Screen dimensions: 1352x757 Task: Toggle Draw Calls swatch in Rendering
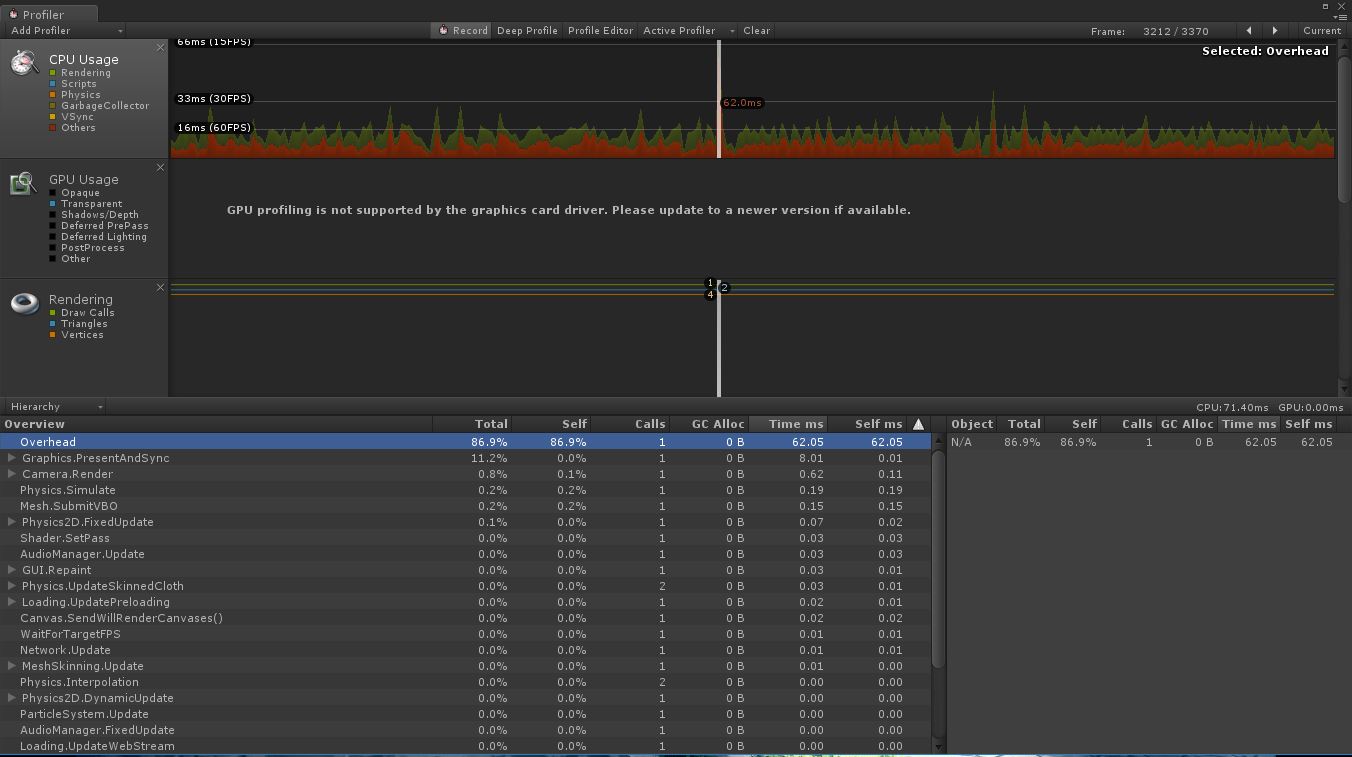[53, 313]
